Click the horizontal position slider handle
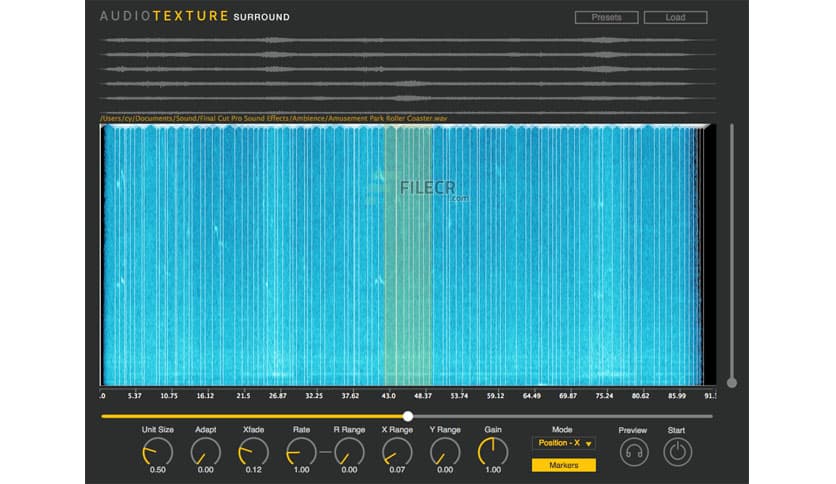Image resolution: width=836 pixels, height=484 pixels. (408, 416)
